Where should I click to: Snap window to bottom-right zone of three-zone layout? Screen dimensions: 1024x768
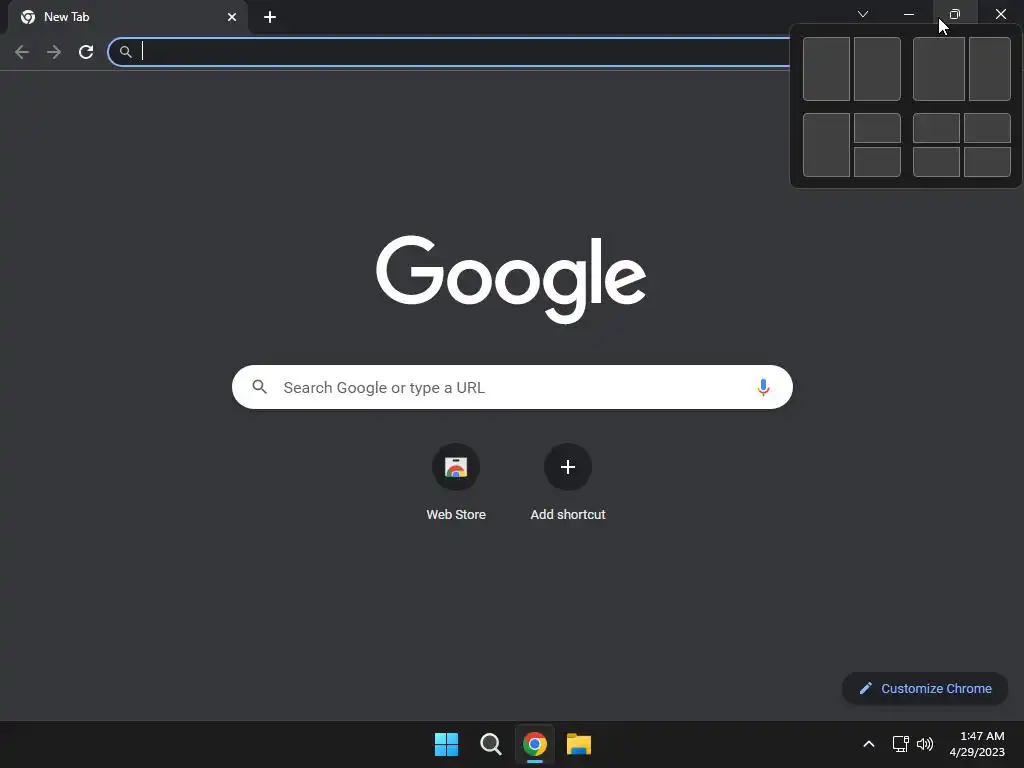(877, 162)
